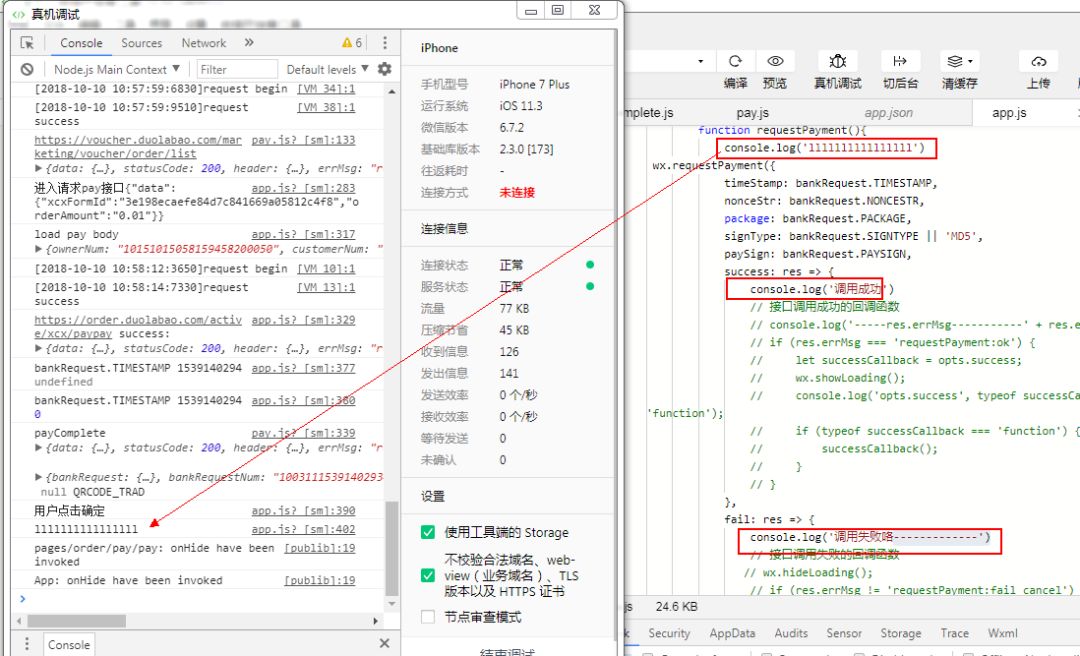Click the 预览 preview eye icon
Image resolution: width=1080 pixels, height=656 pixels.
(x=775, y=61)
